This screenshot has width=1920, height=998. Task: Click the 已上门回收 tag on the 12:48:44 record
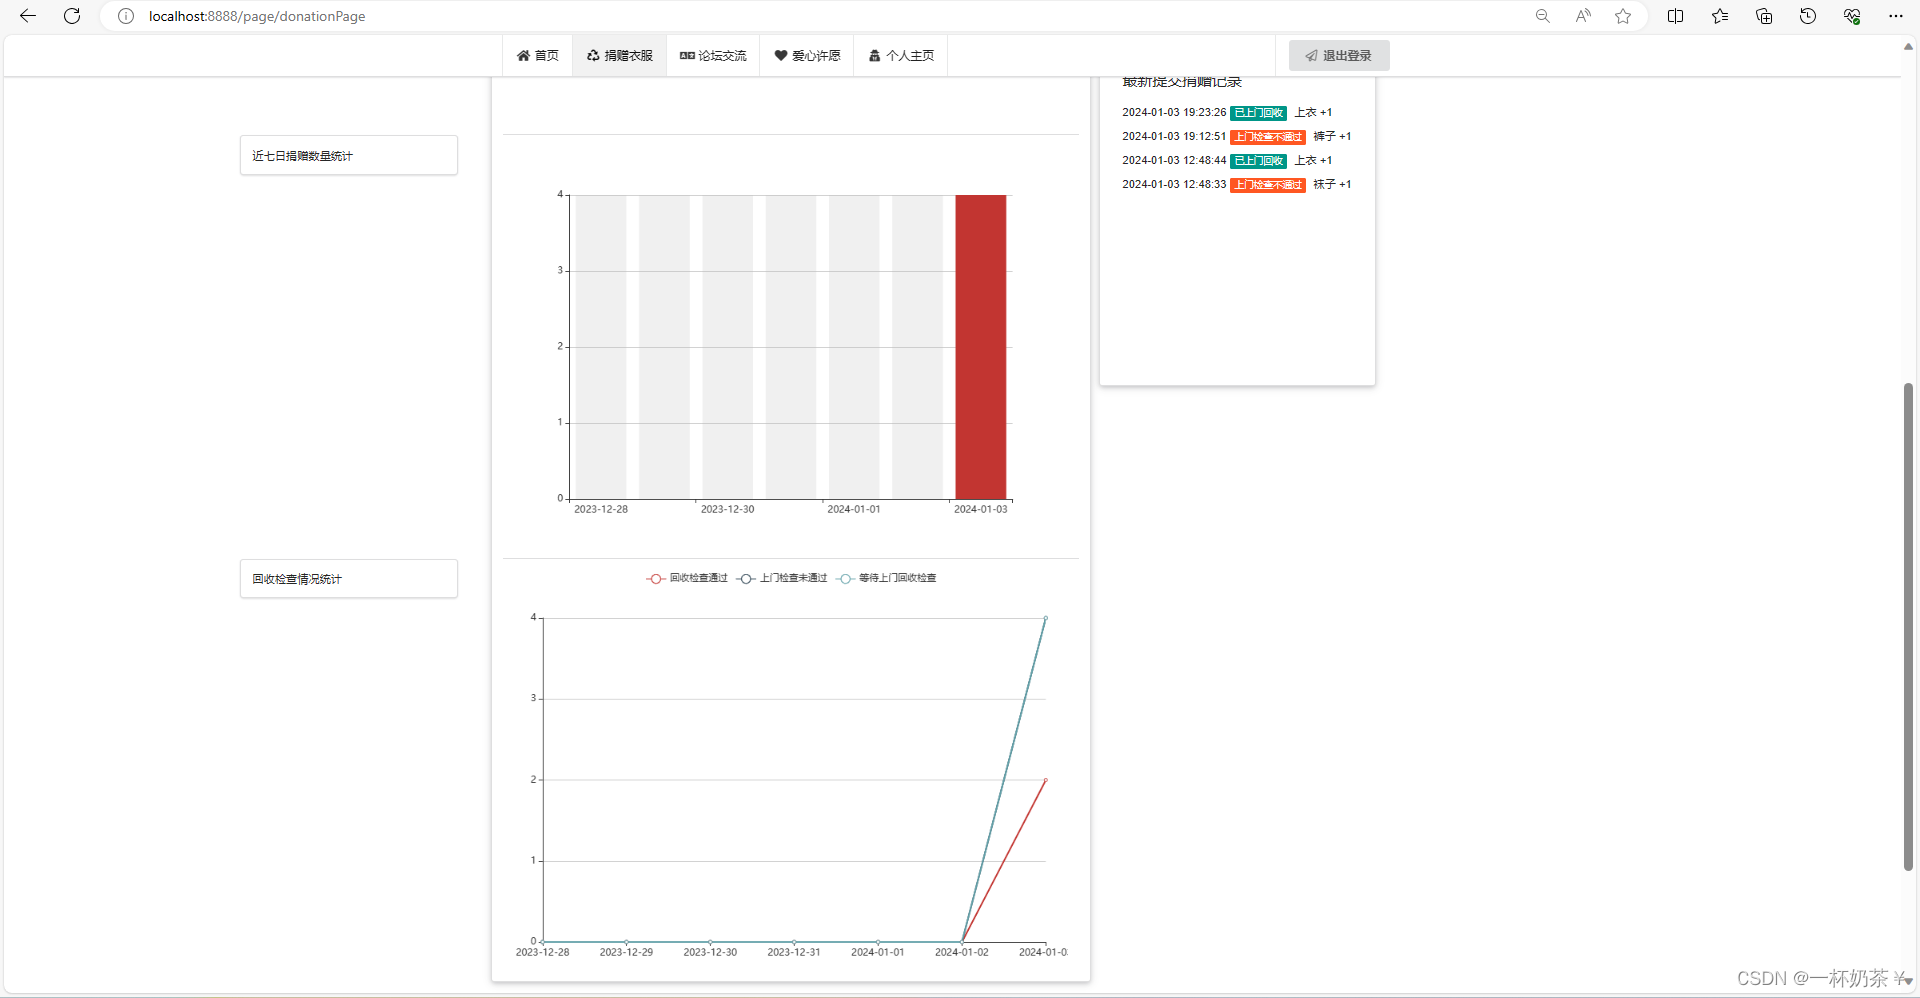[1258, 161]
